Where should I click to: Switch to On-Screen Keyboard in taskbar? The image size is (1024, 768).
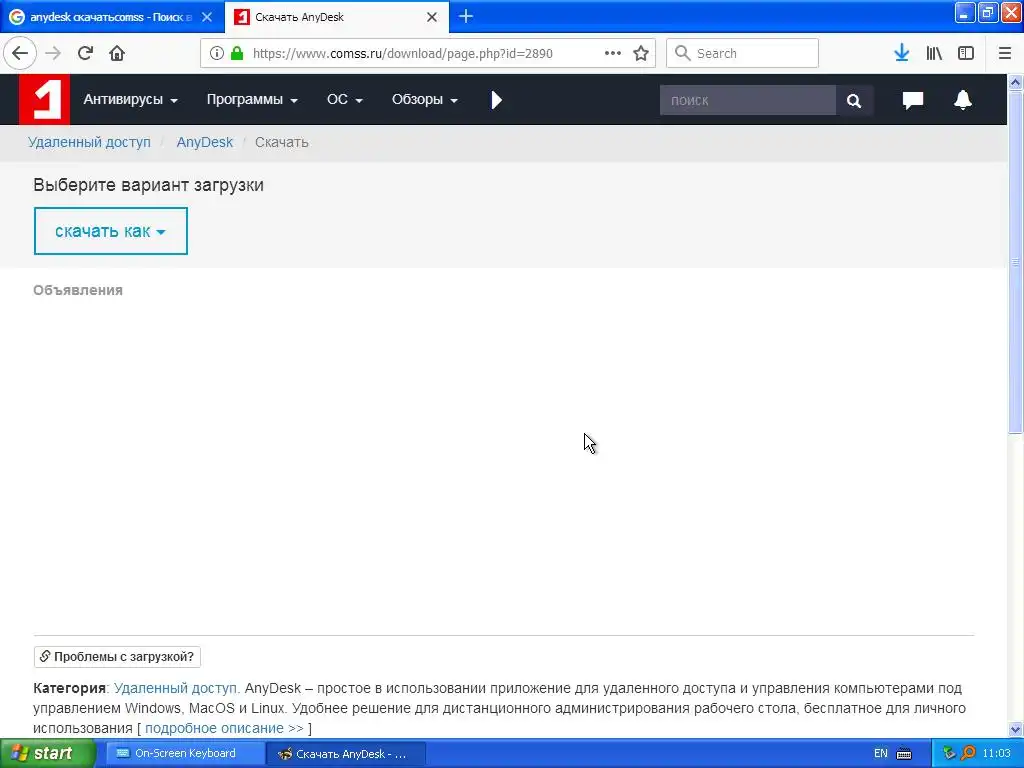[x=185, y=753]
